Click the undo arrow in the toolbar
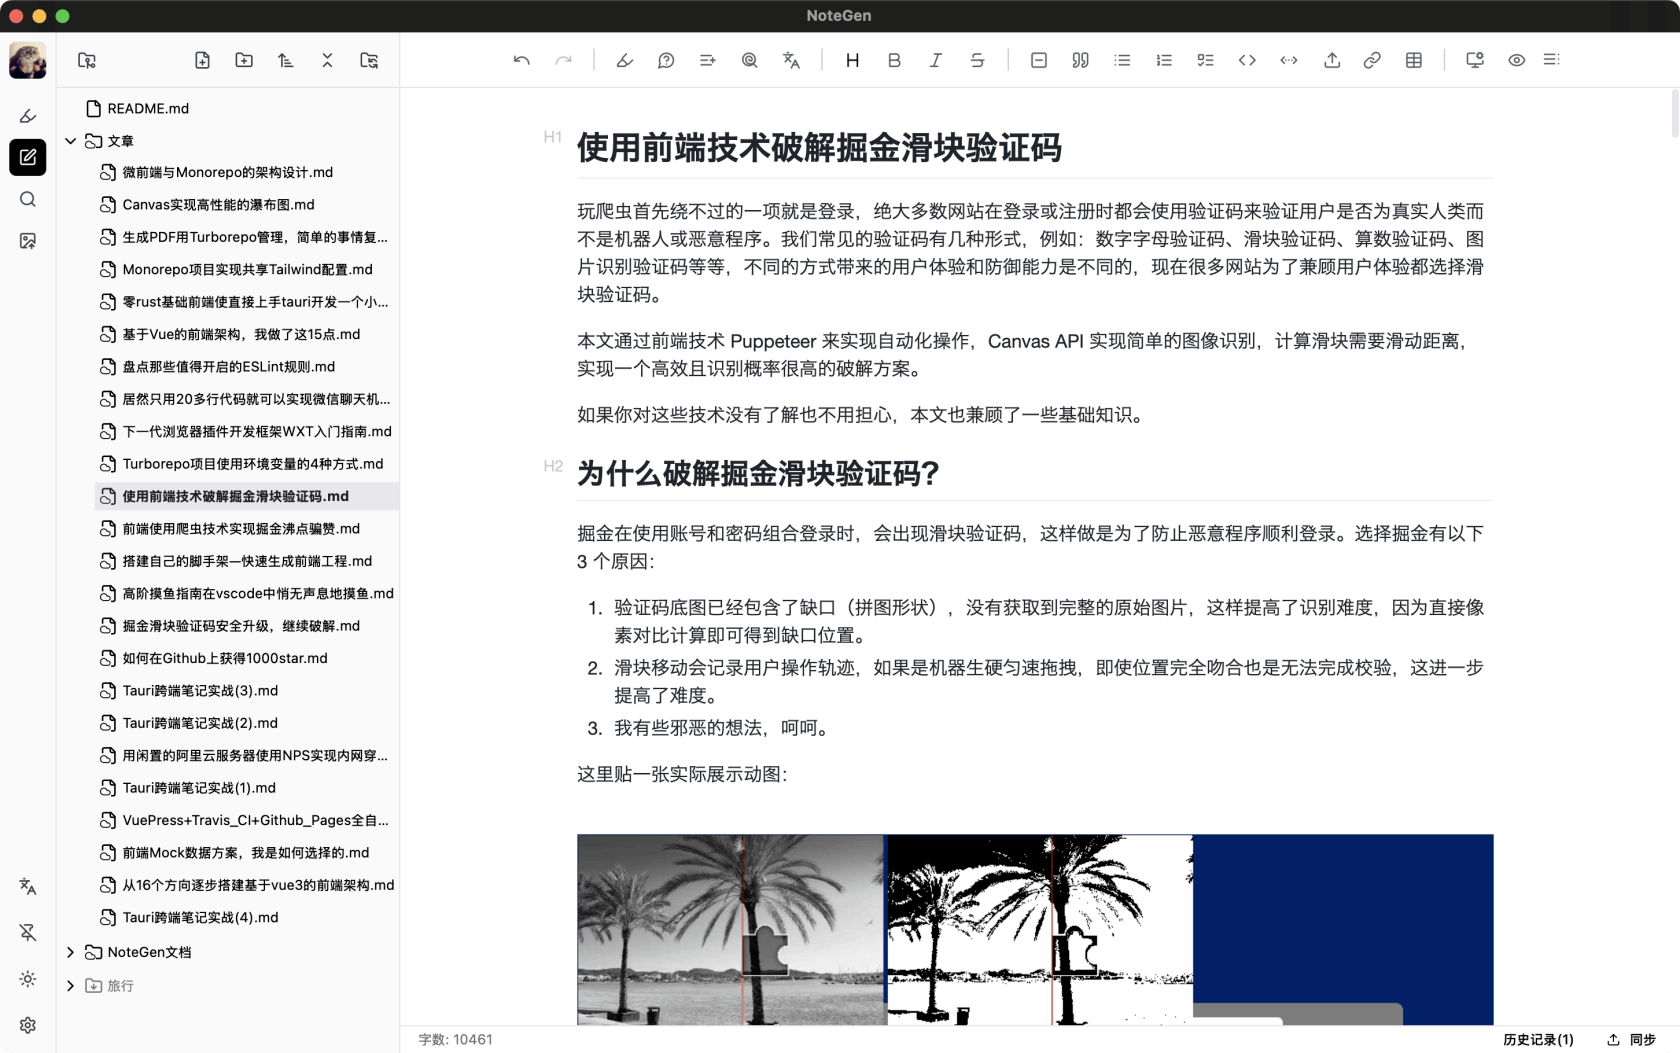Viewport: 1680px width, 1053px height. tap(521, 60)
